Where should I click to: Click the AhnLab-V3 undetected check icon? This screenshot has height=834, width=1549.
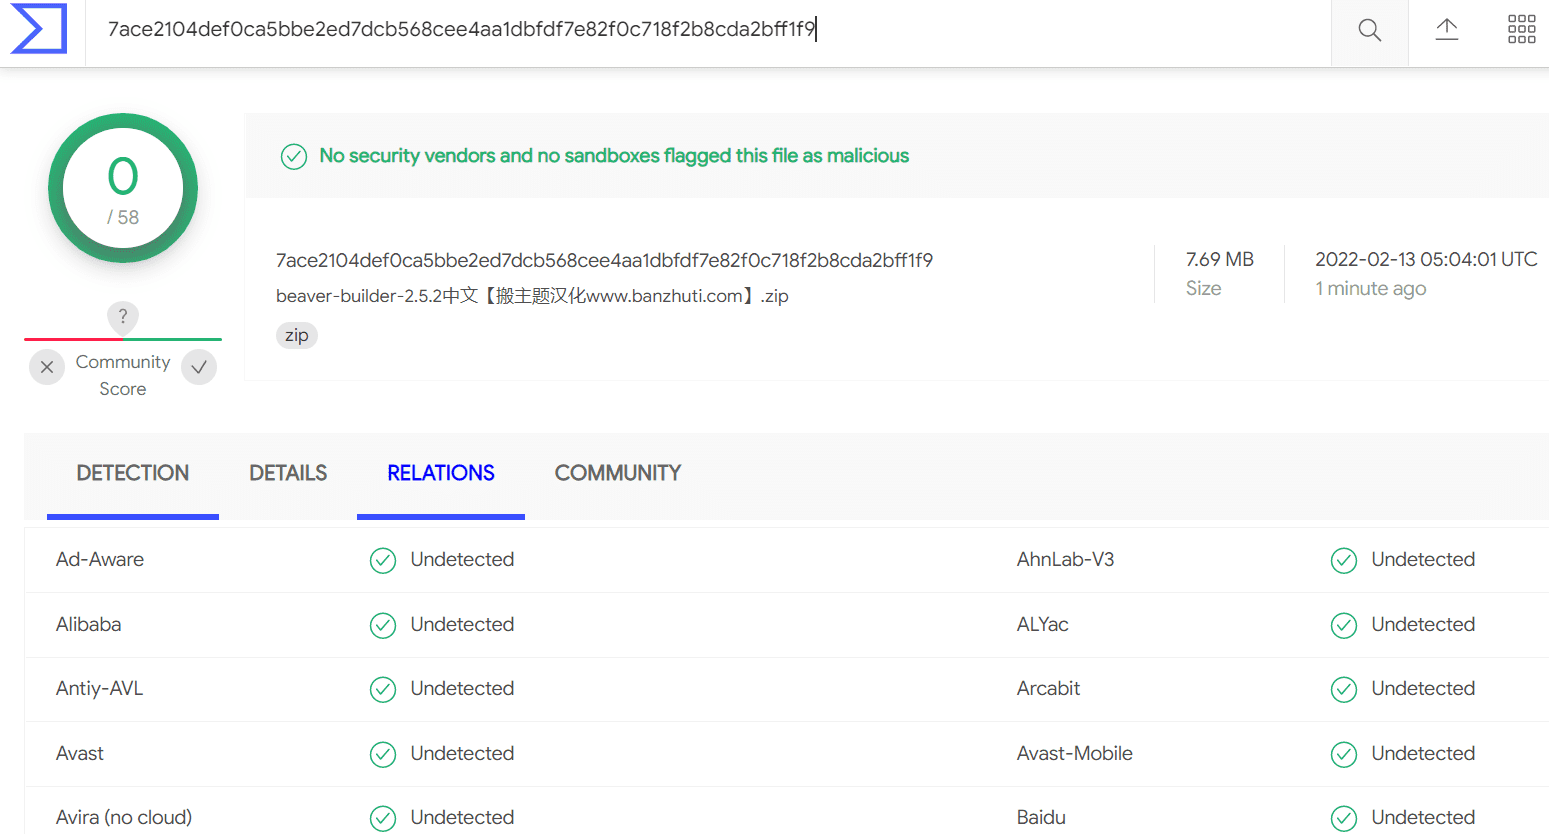1344,560
